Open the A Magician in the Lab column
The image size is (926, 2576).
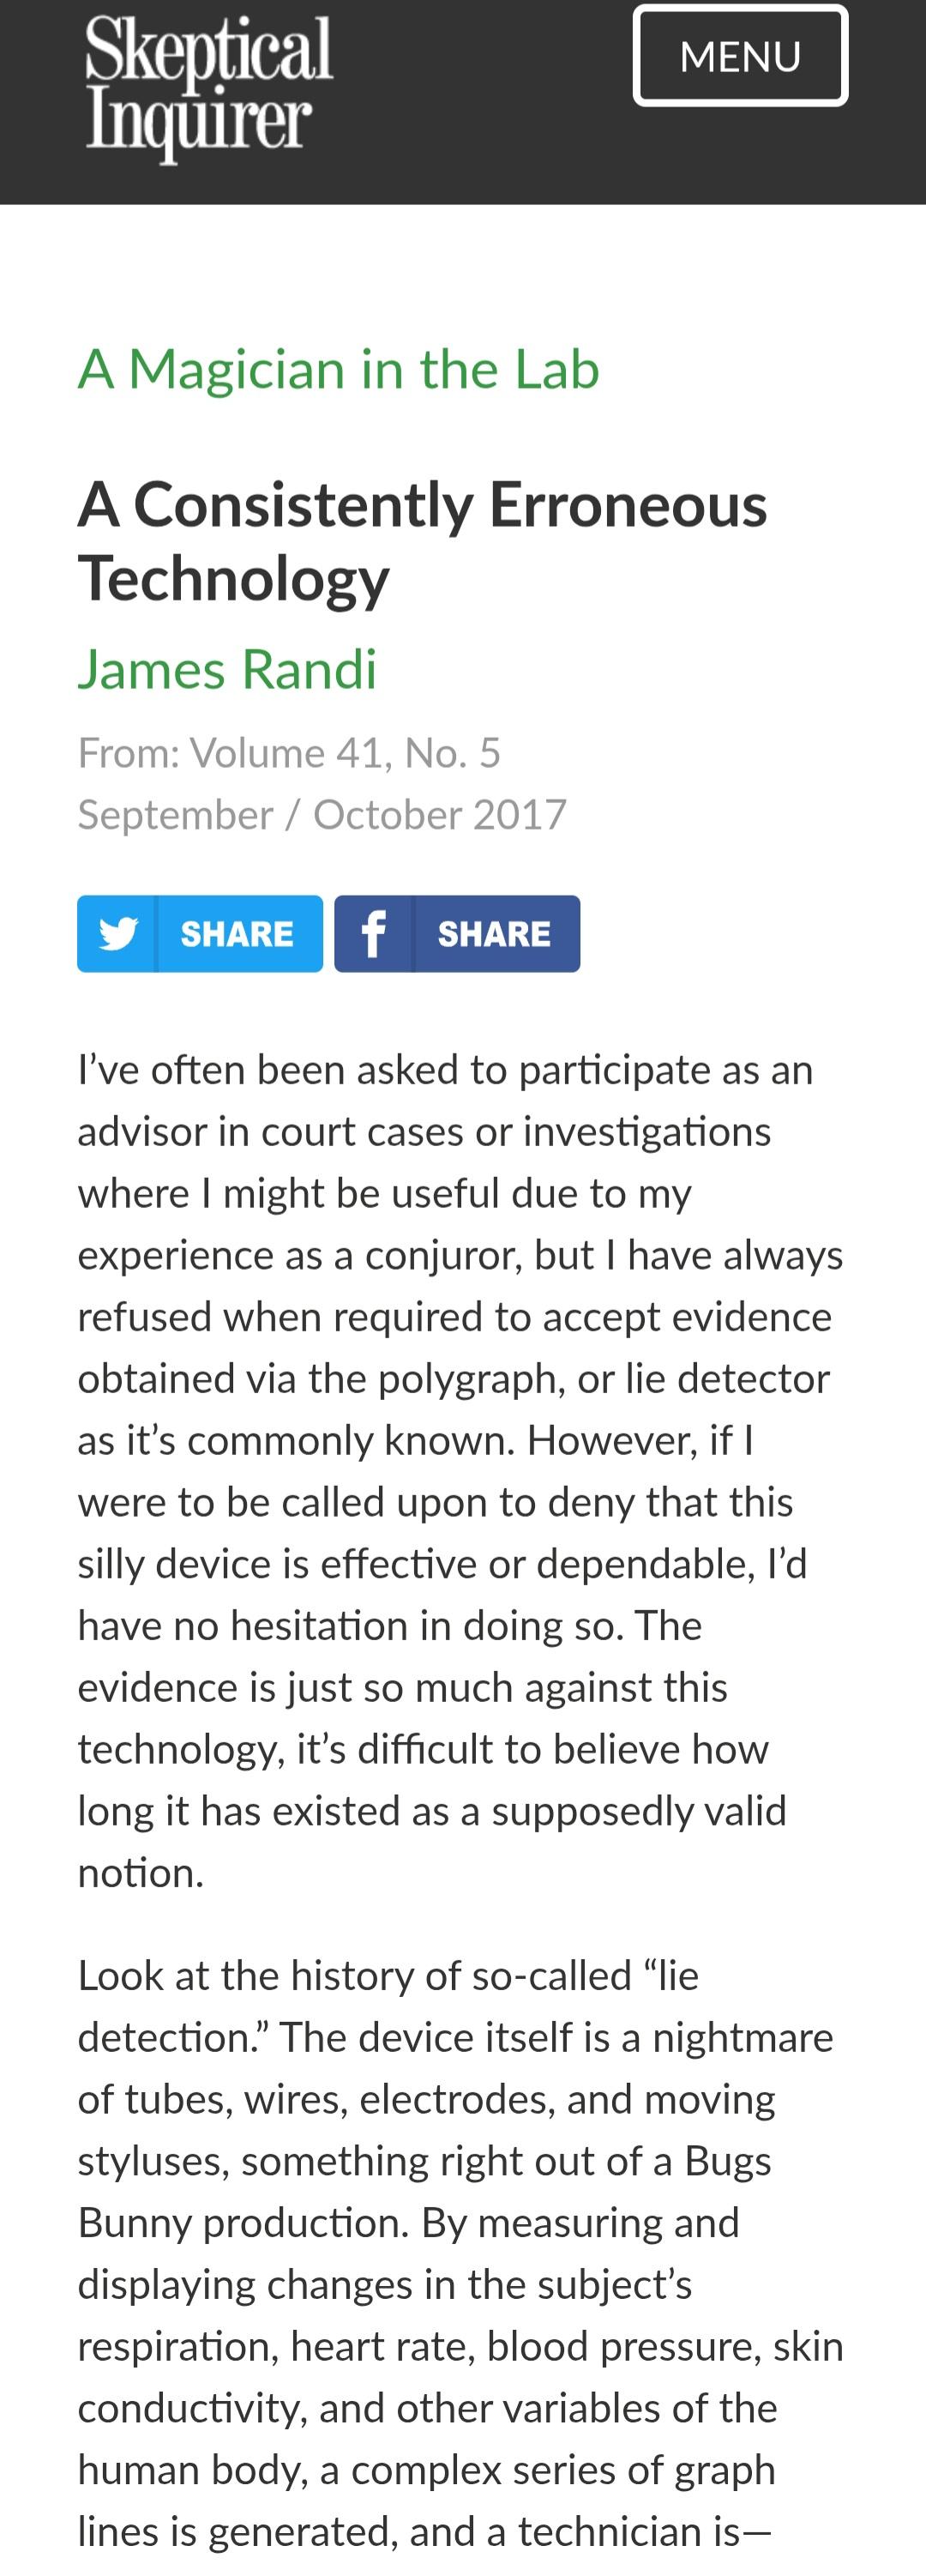(339, 369)
